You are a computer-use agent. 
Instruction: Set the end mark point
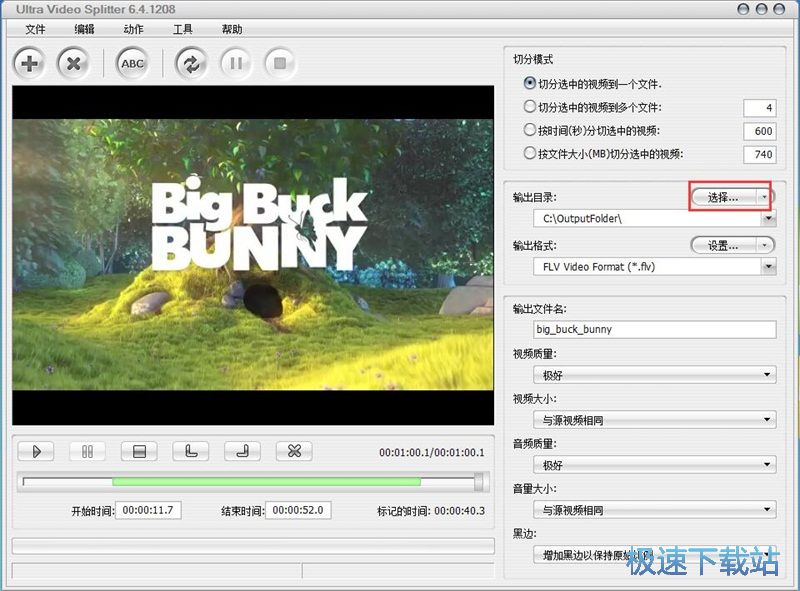click(x=242, y=452)
